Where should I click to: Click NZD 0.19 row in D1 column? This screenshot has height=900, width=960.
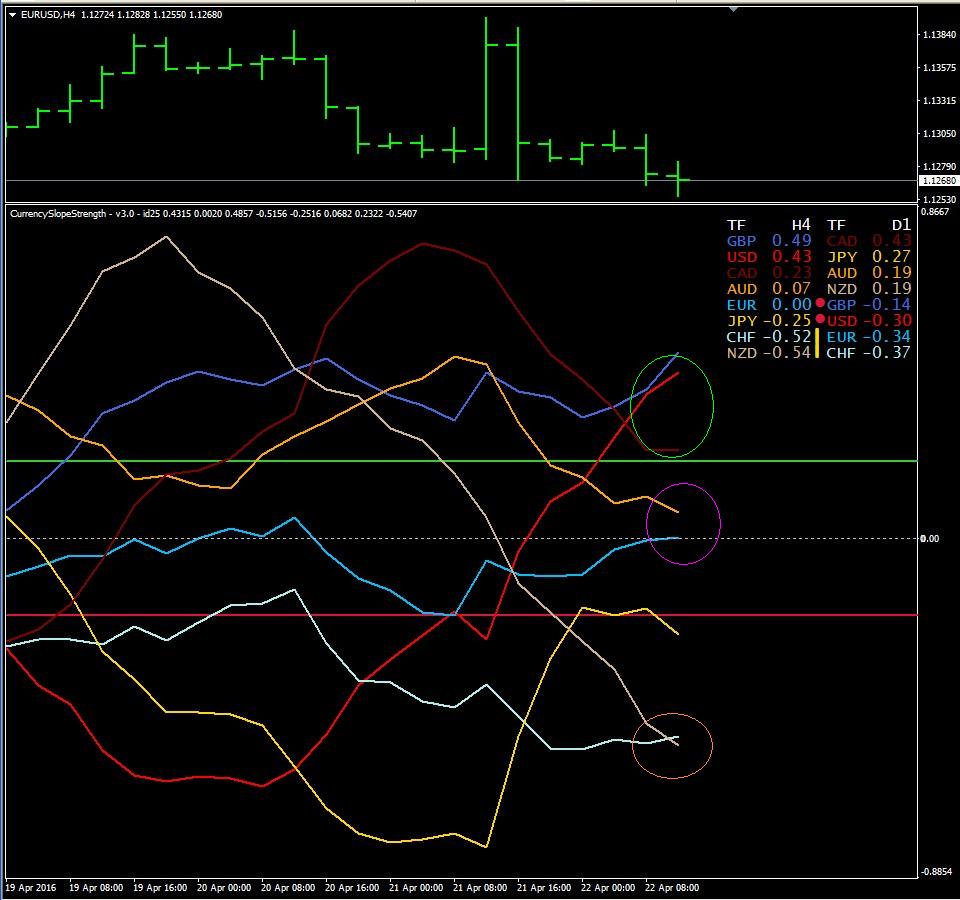click(869, 288)
